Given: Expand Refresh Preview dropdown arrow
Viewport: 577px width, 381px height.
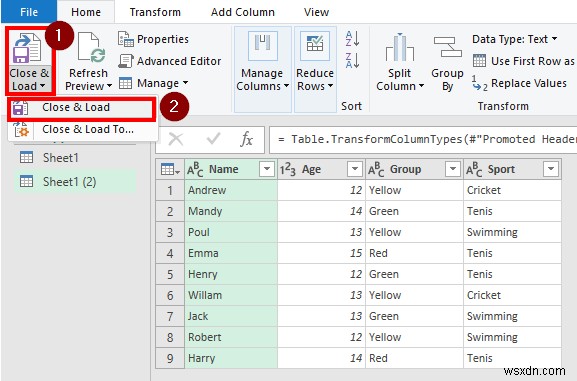Looking at the screenshot, I should pos(109,86).
